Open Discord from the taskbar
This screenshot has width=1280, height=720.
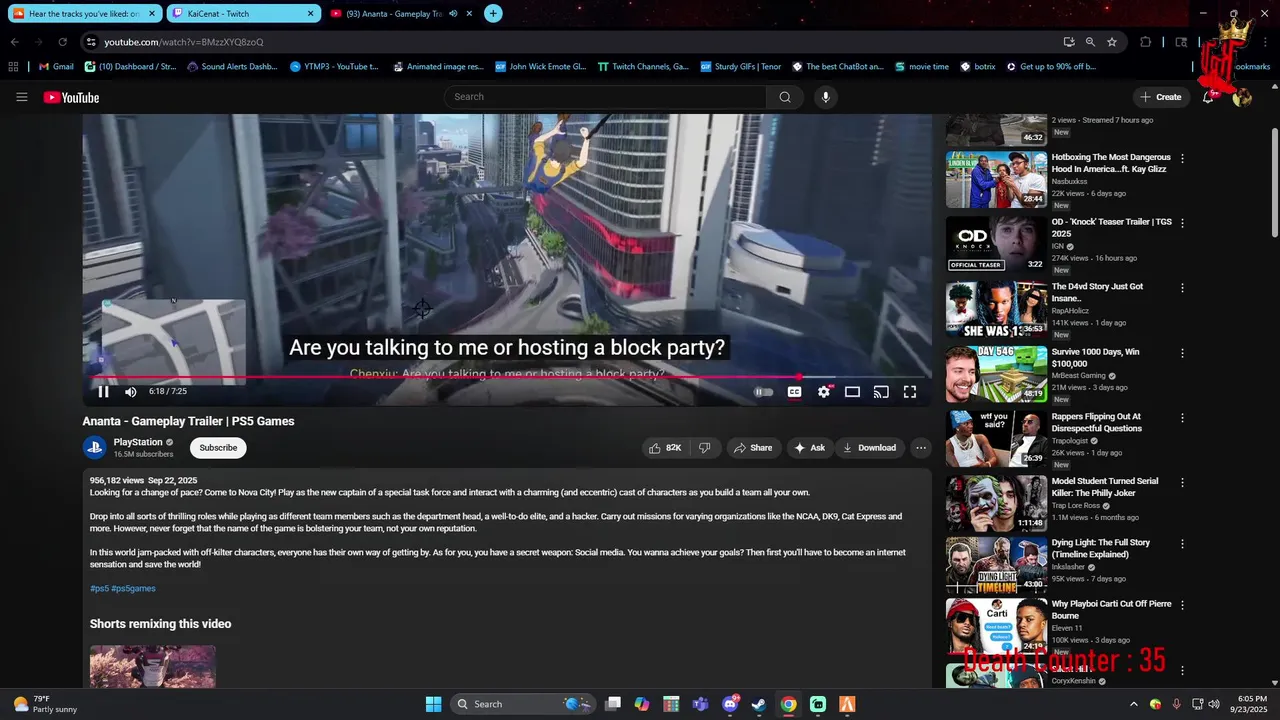pos(730,704)
